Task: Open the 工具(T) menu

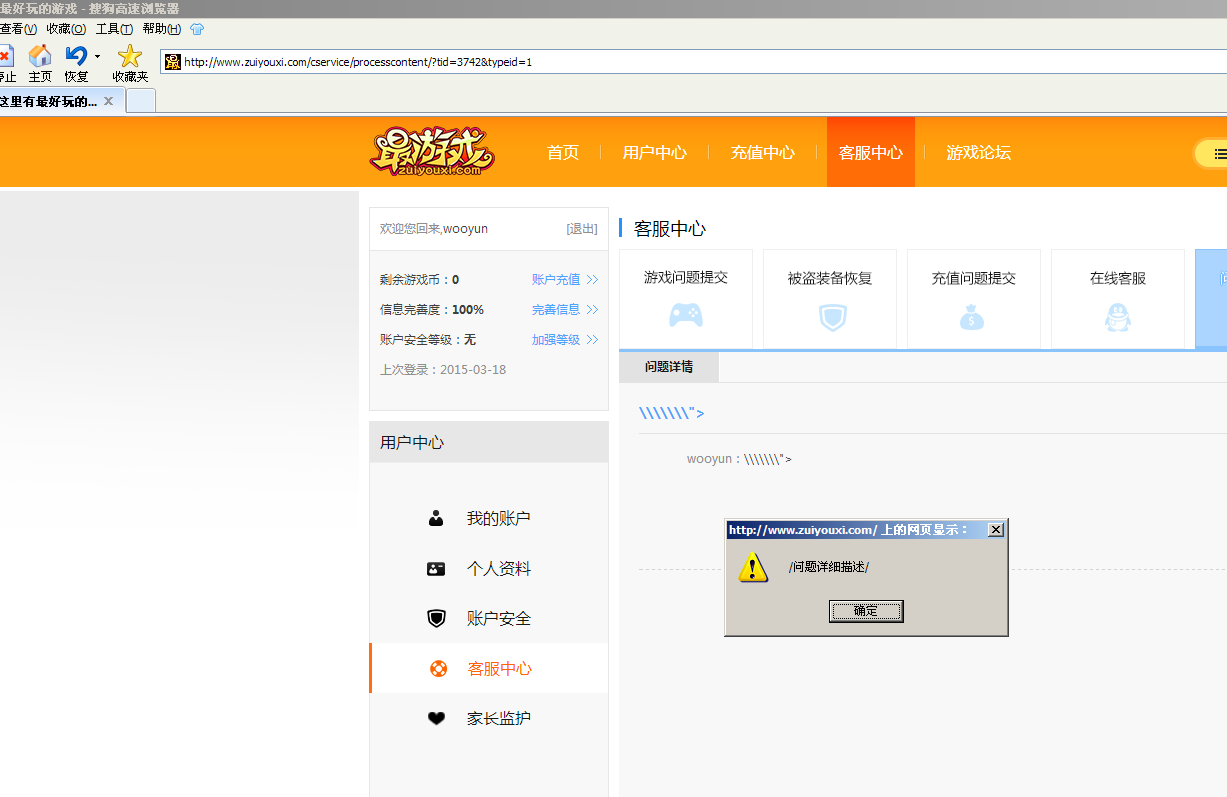Action: [x=114, y=29]
